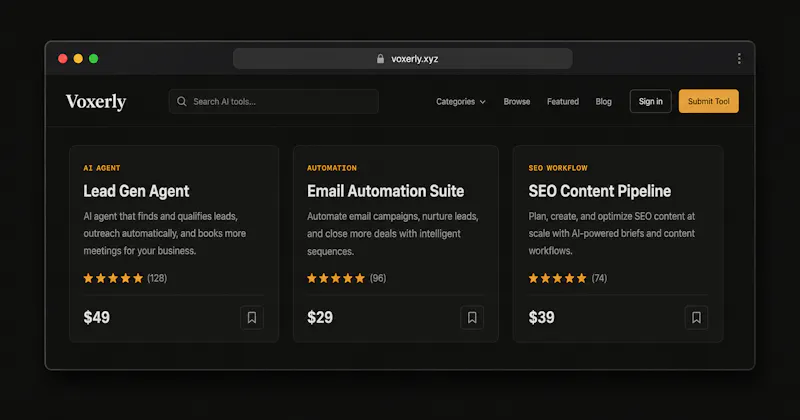The image size is (800, 420).
Task: Click the Voxerly logo
Action: 96,102
